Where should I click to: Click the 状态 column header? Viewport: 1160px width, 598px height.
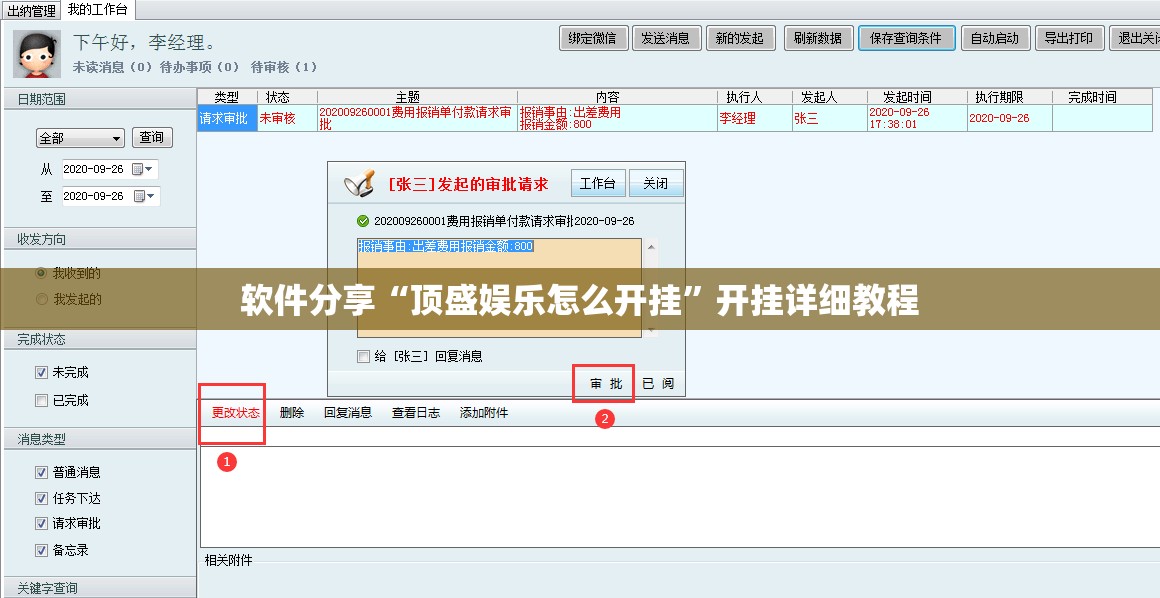pyautogui.click(x=287, y=97)
